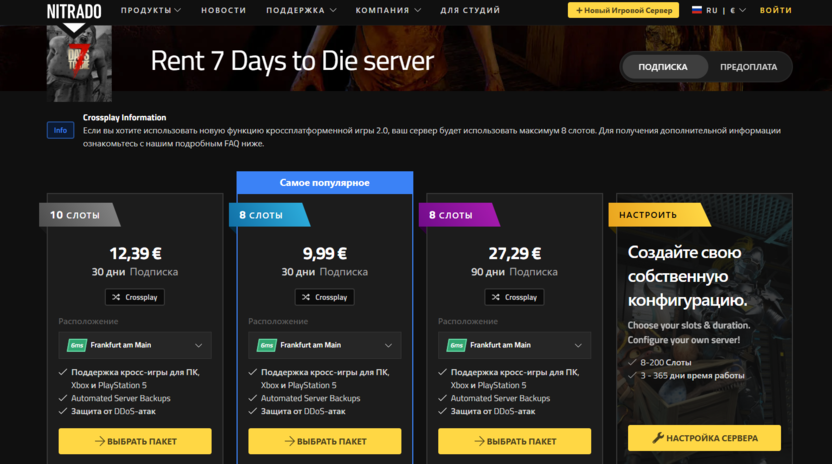Click Настройка сервера button
The height and width of the screenshot is (464, 832).
click(704, 438)
